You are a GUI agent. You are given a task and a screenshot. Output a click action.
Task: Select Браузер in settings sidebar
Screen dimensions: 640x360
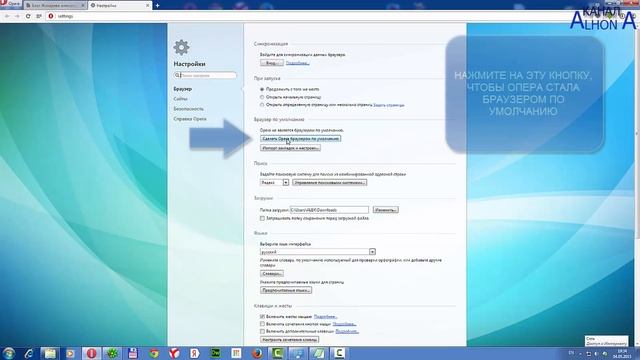coord(182,89)
